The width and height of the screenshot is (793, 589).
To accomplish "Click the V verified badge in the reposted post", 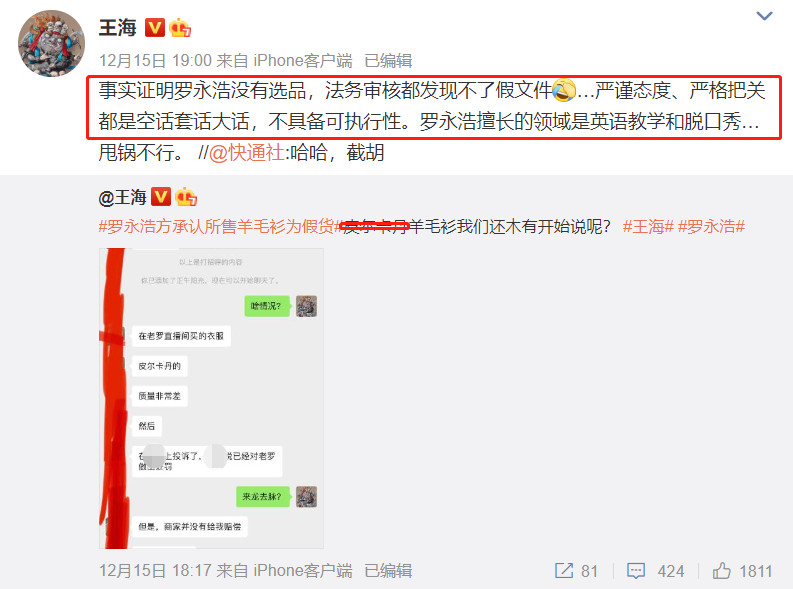I will click(x=161, y=197).
